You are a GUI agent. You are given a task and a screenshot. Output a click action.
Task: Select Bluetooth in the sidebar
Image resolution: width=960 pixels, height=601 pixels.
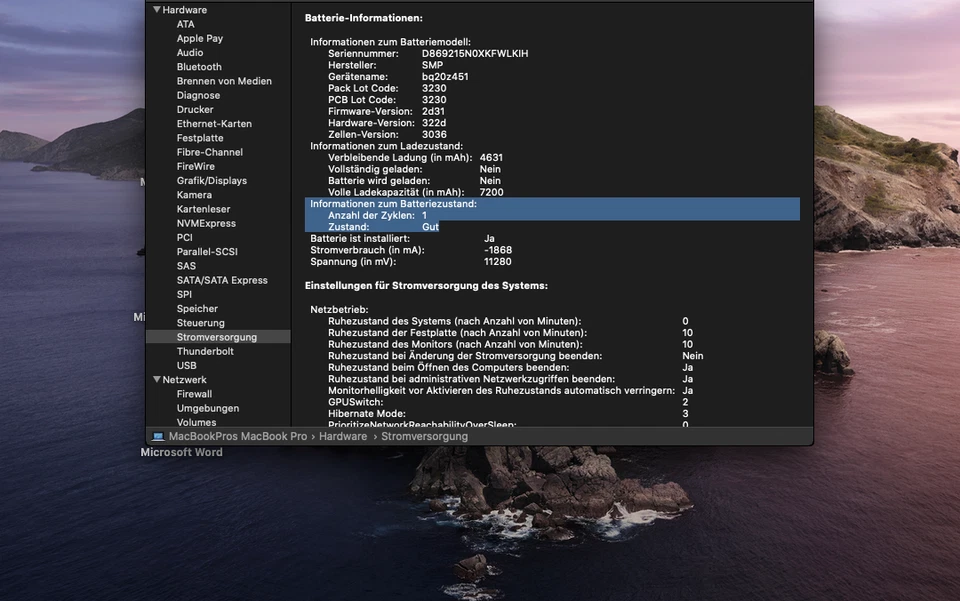(199, 67)
